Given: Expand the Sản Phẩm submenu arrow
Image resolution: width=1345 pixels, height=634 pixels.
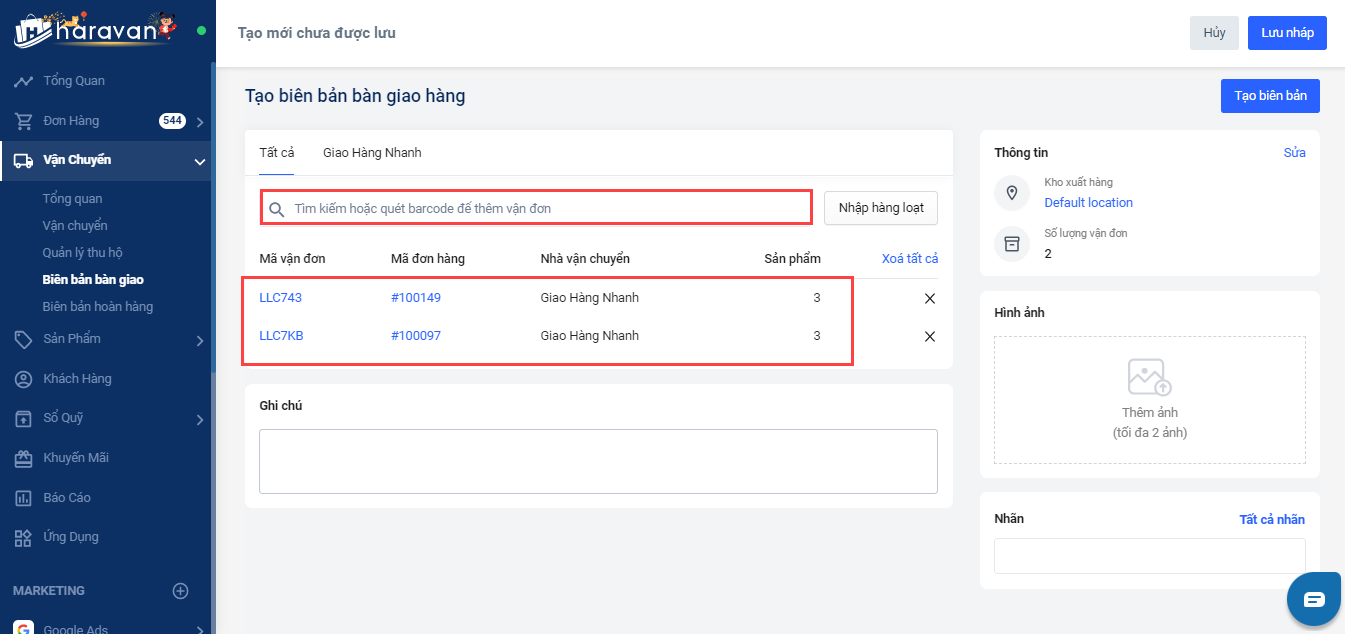Looking at the screenshot, I should 200,340.
